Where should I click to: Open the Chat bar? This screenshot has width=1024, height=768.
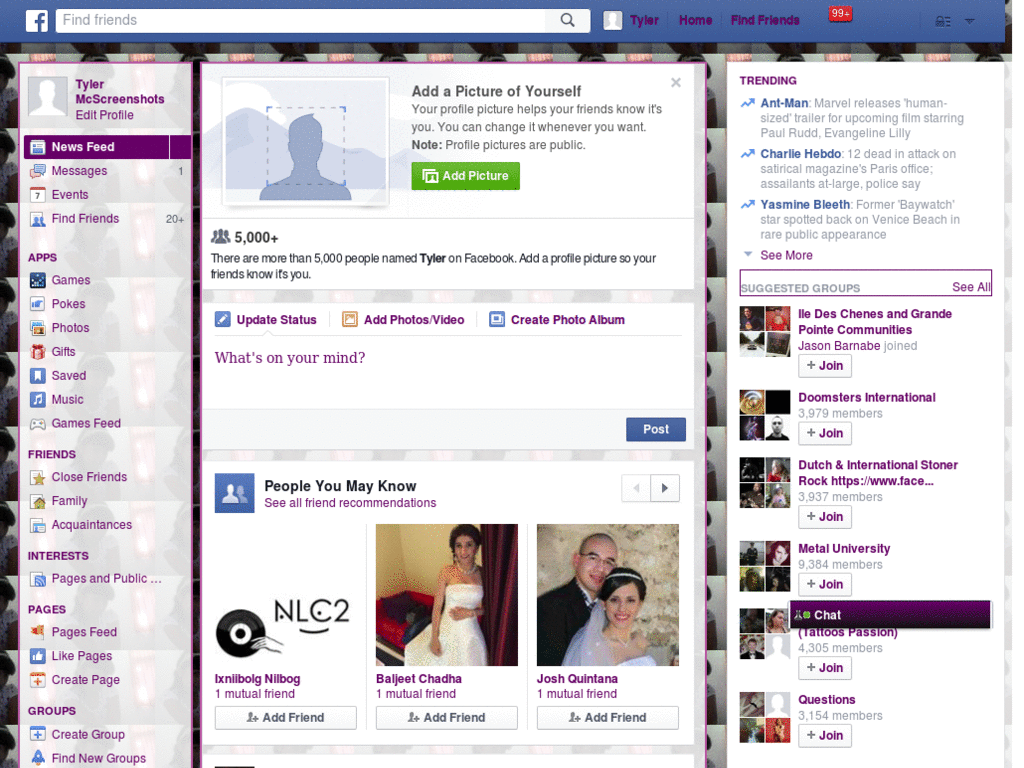pos(890,615)
